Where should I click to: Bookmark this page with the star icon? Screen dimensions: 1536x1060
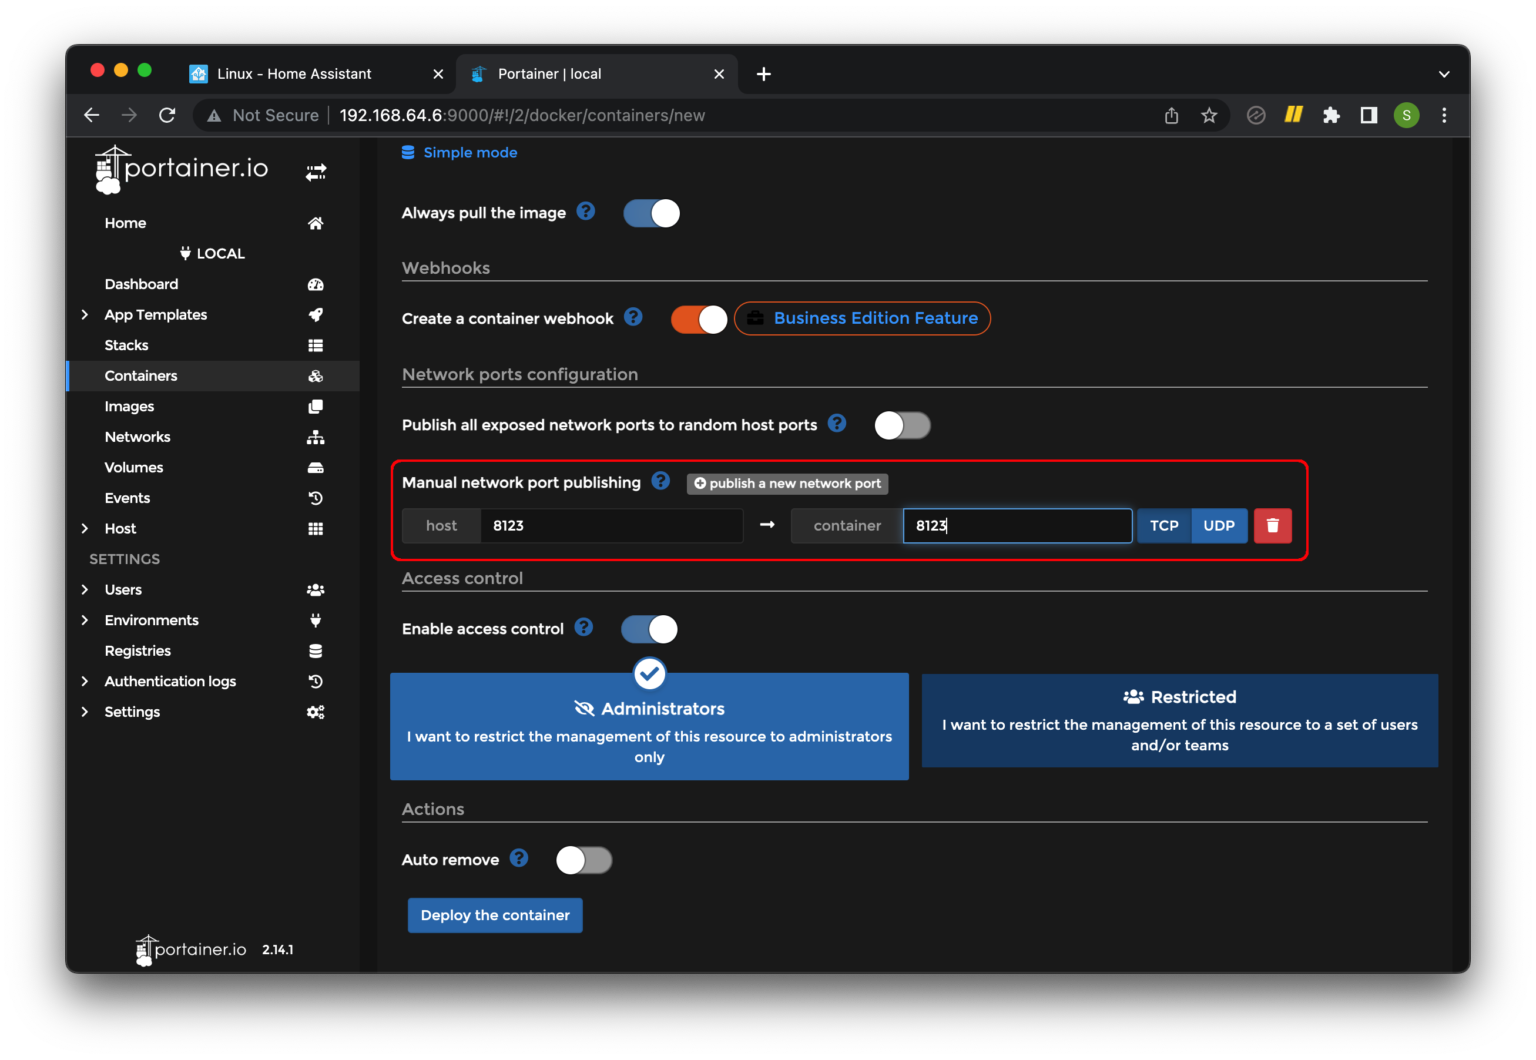pos(1209,116)
